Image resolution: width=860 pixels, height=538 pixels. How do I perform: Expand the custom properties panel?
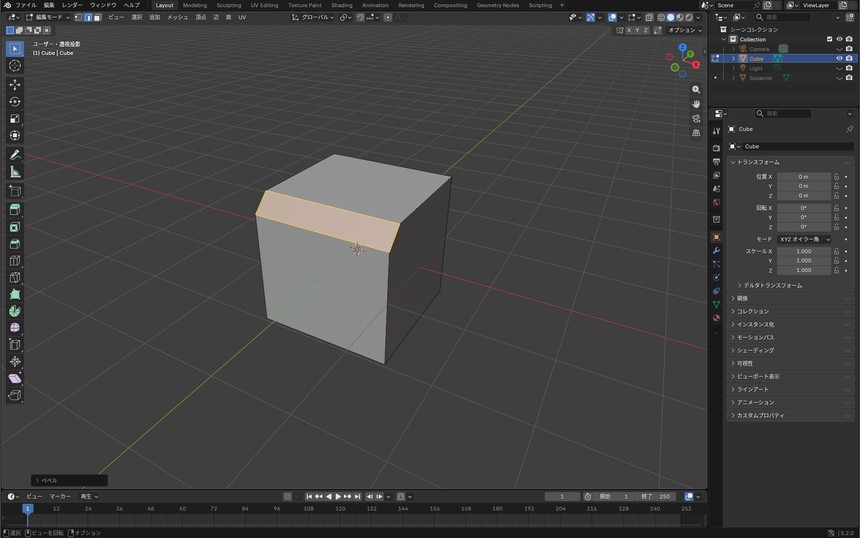[x=760, y=415]
